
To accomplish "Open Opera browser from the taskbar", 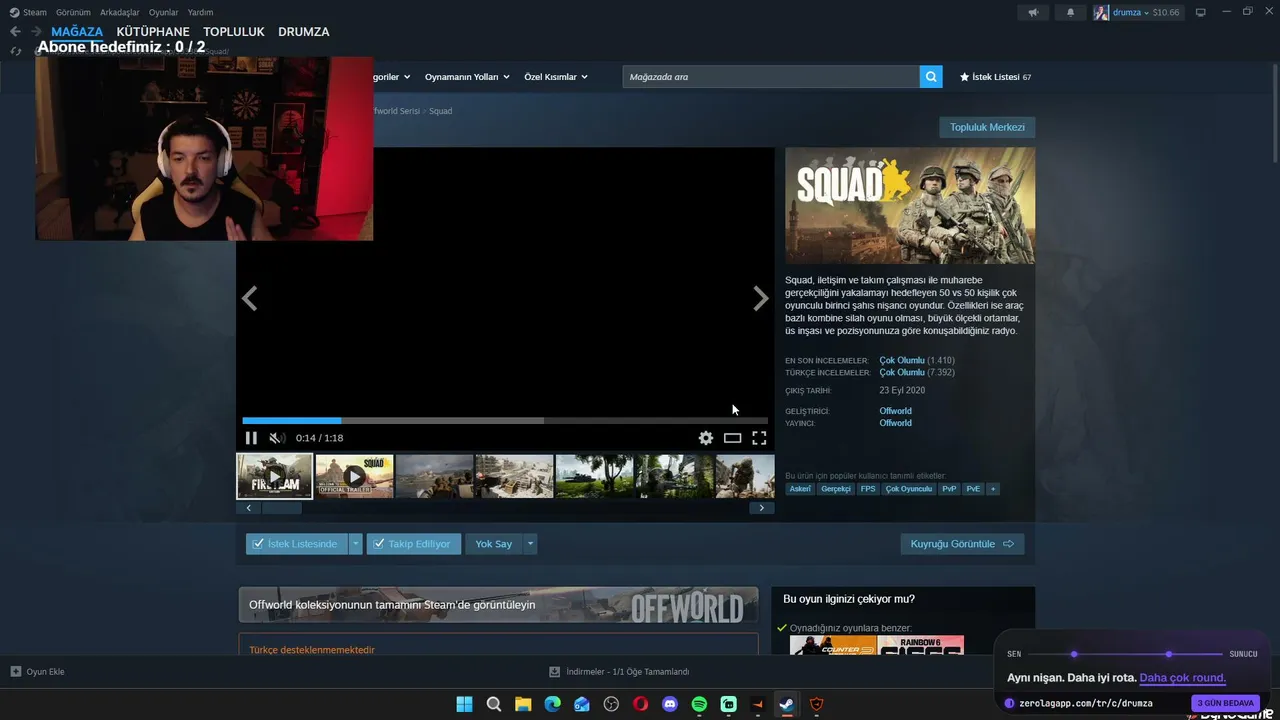I will pos(640,704).
